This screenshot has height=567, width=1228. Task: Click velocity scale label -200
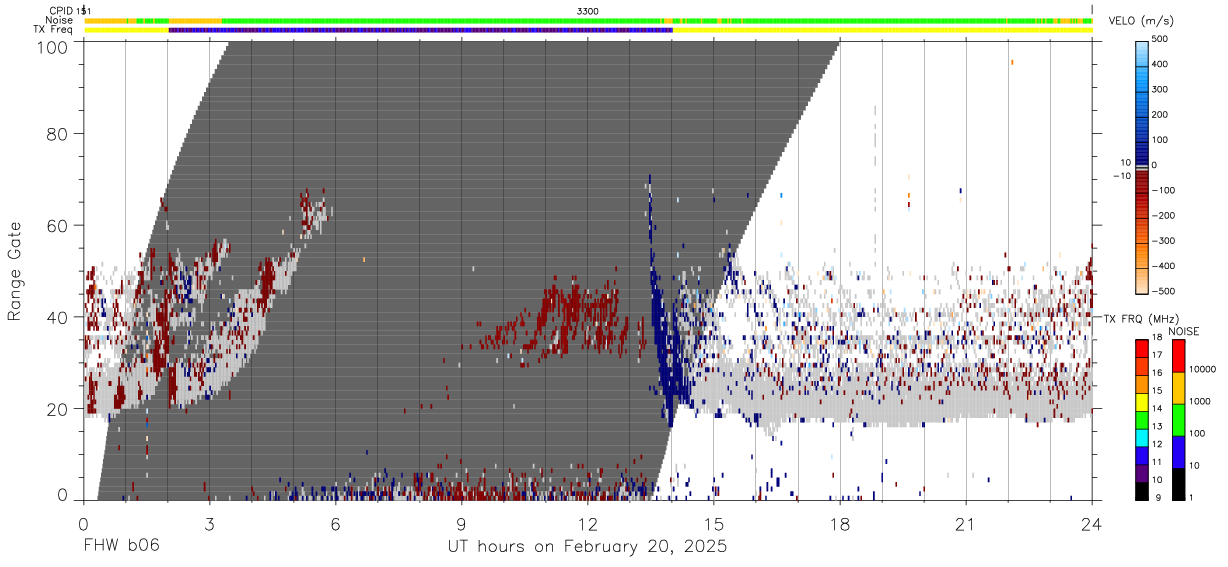click(x=1163, y=215)
